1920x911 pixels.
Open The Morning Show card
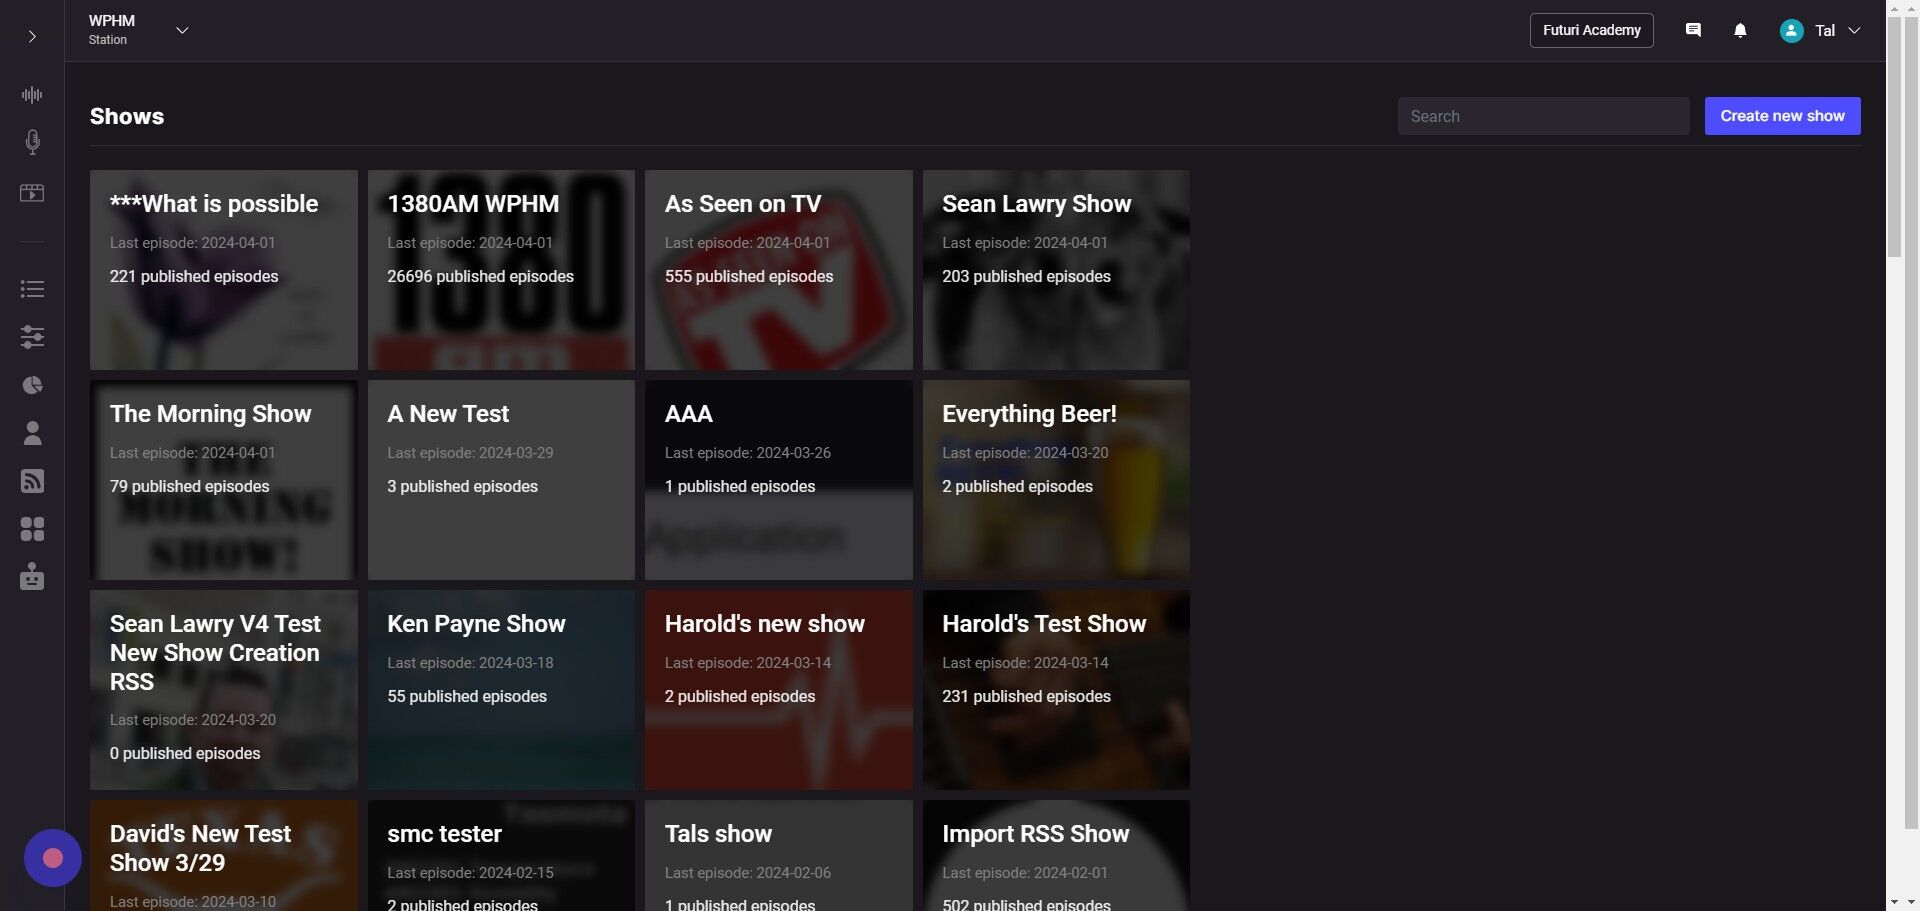pos(224,480)
